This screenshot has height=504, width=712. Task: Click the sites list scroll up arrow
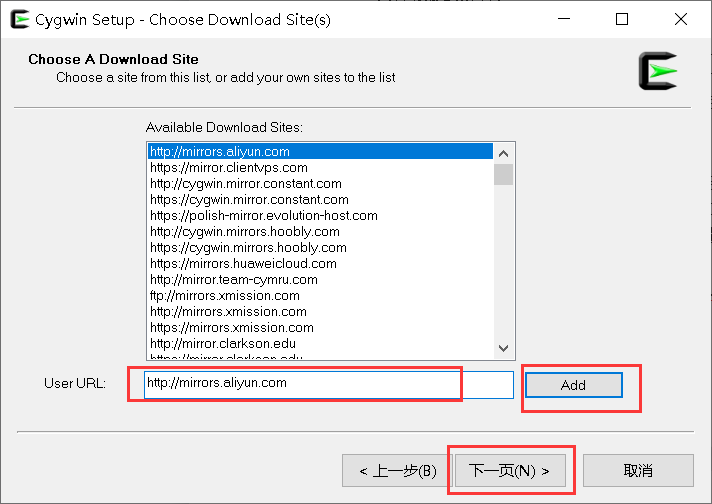click(x=503, y=153)
